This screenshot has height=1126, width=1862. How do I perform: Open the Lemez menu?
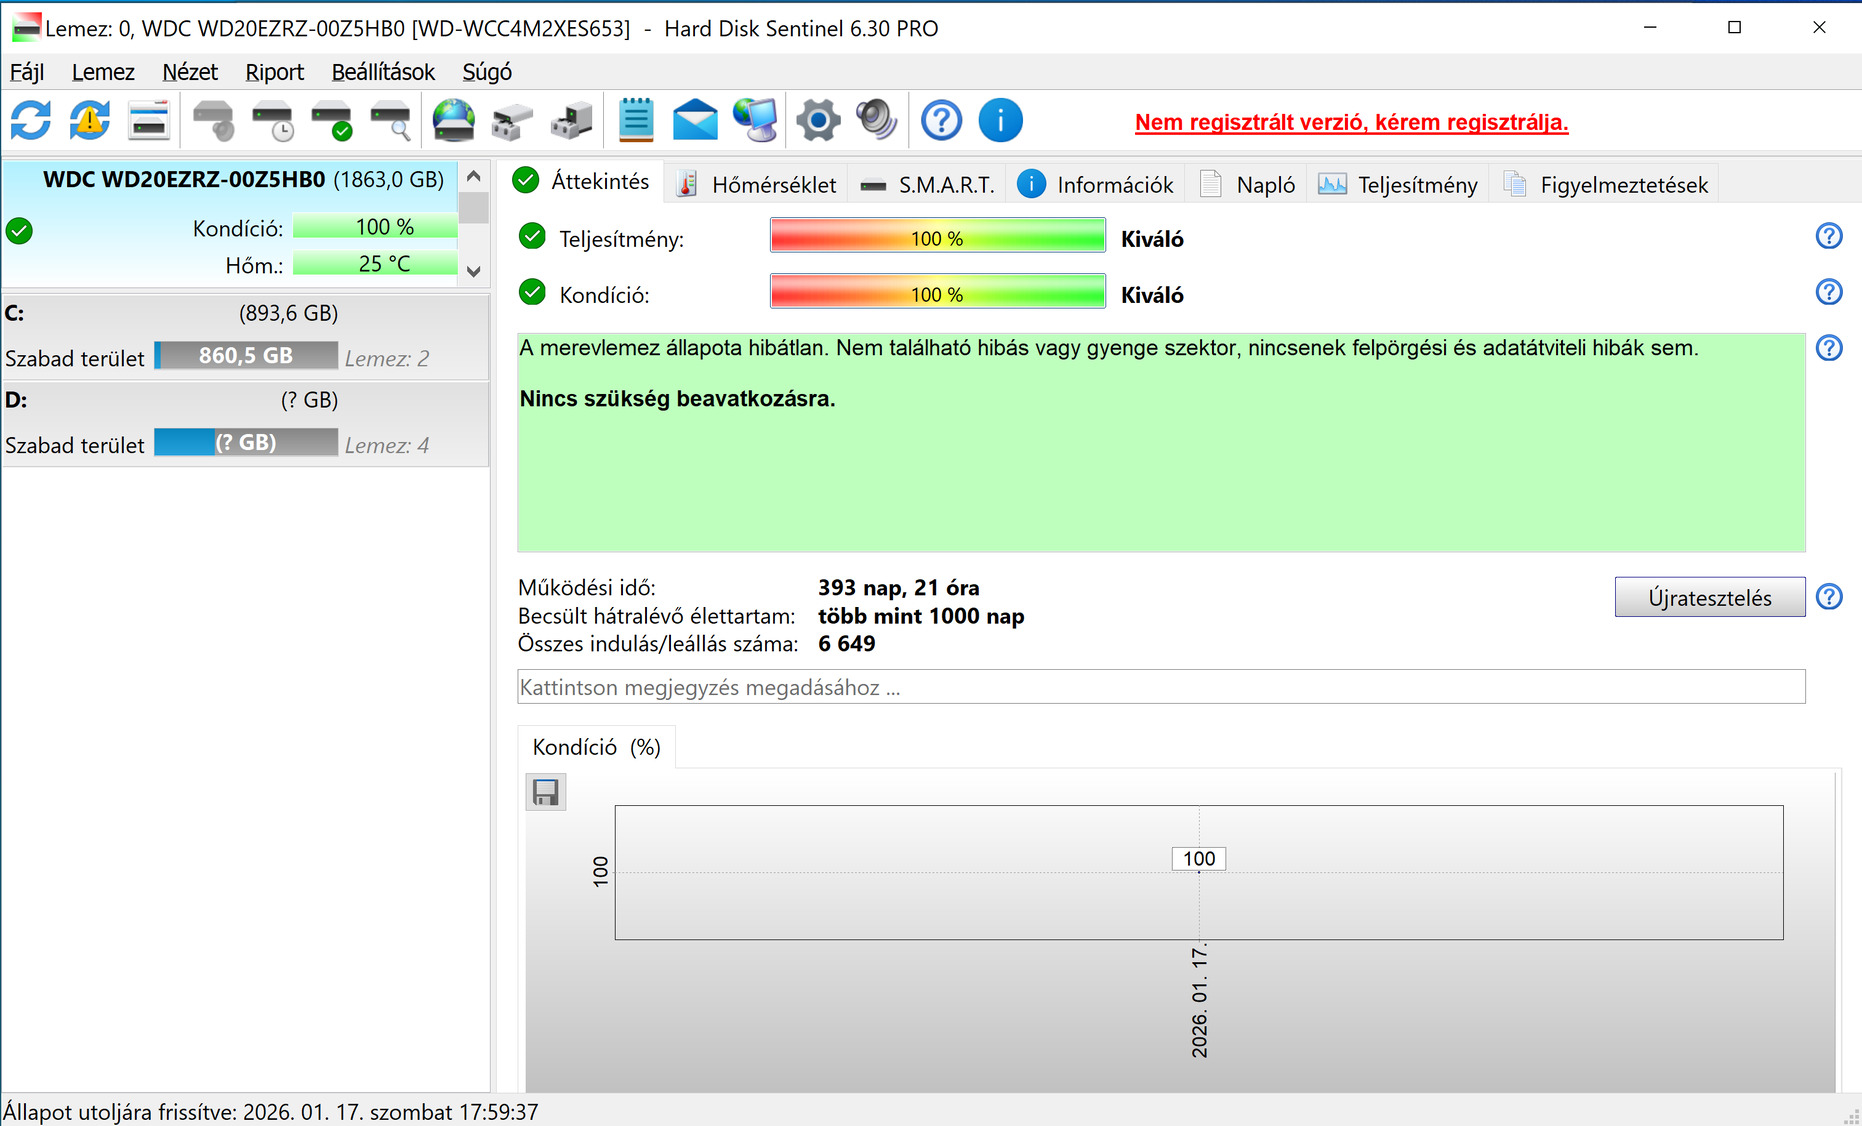coord(103,72)
